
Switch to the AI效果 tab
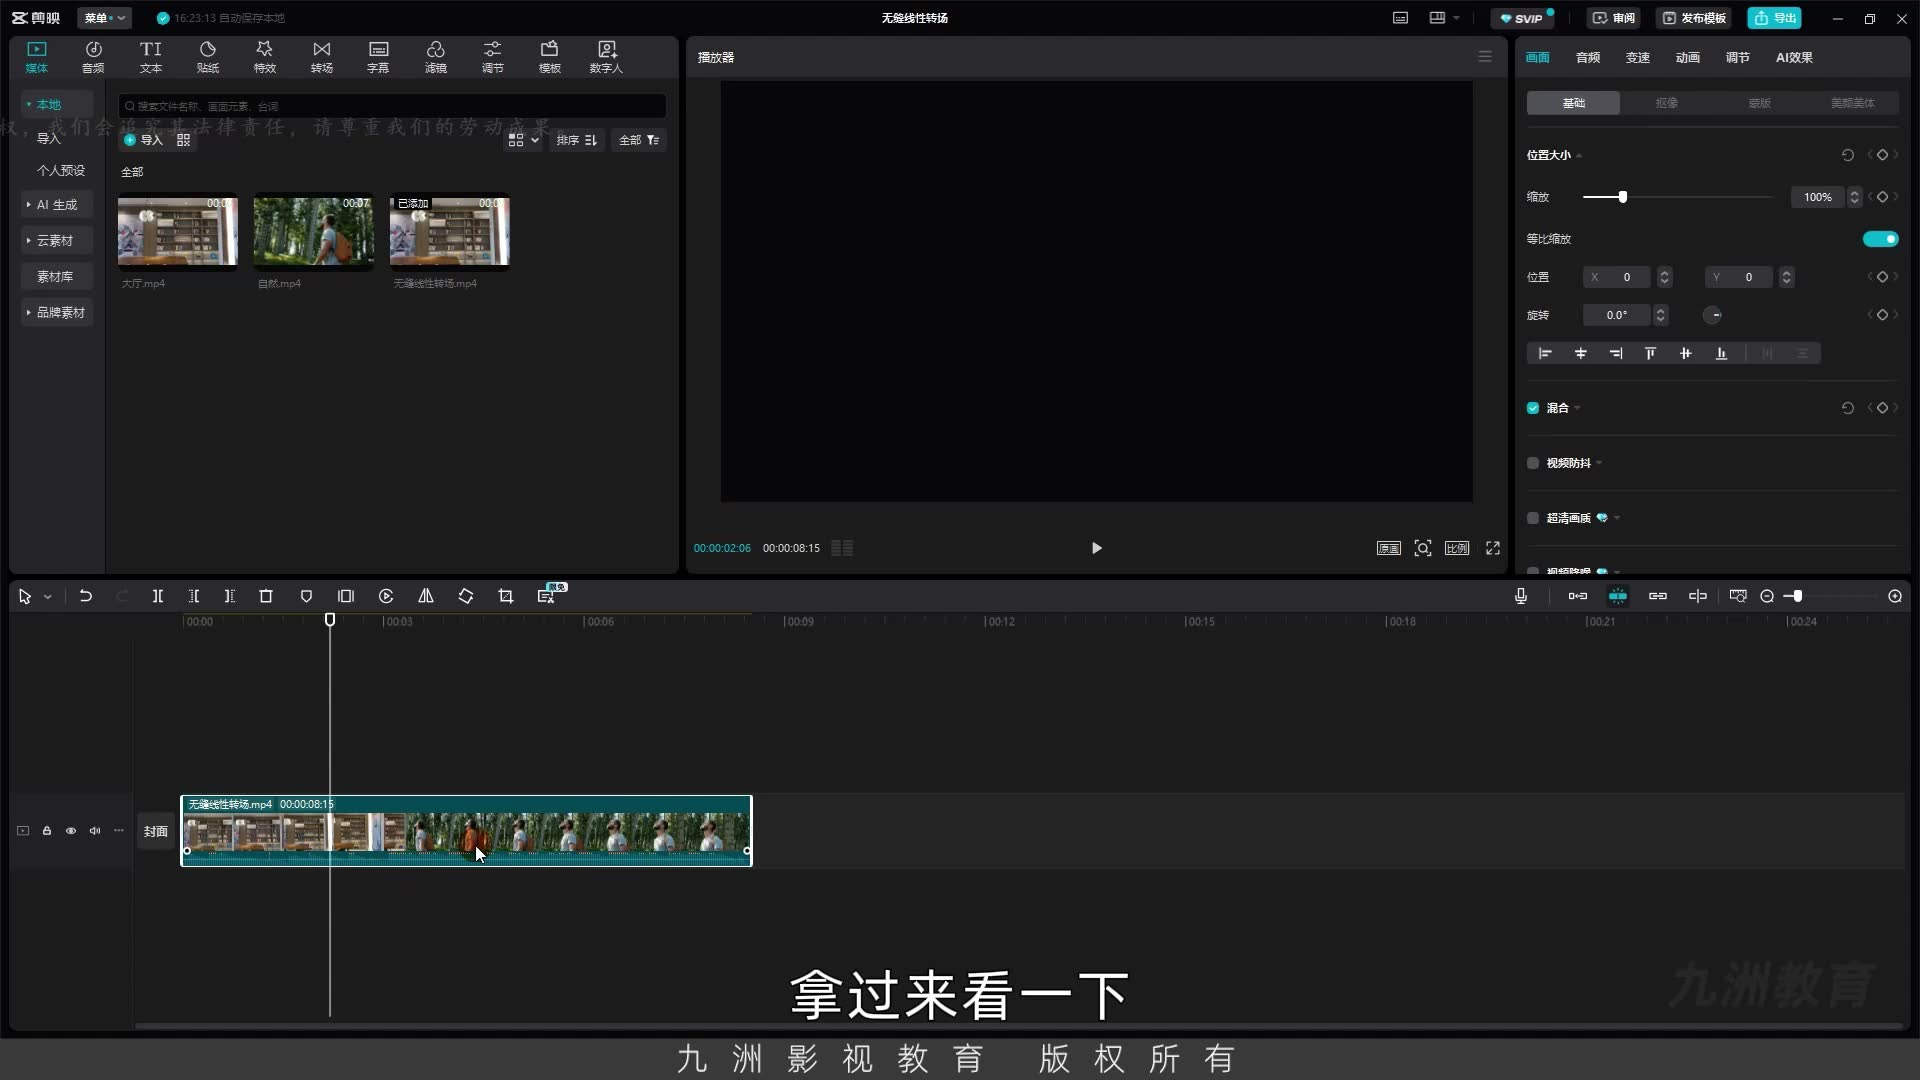click(1794, 57)
